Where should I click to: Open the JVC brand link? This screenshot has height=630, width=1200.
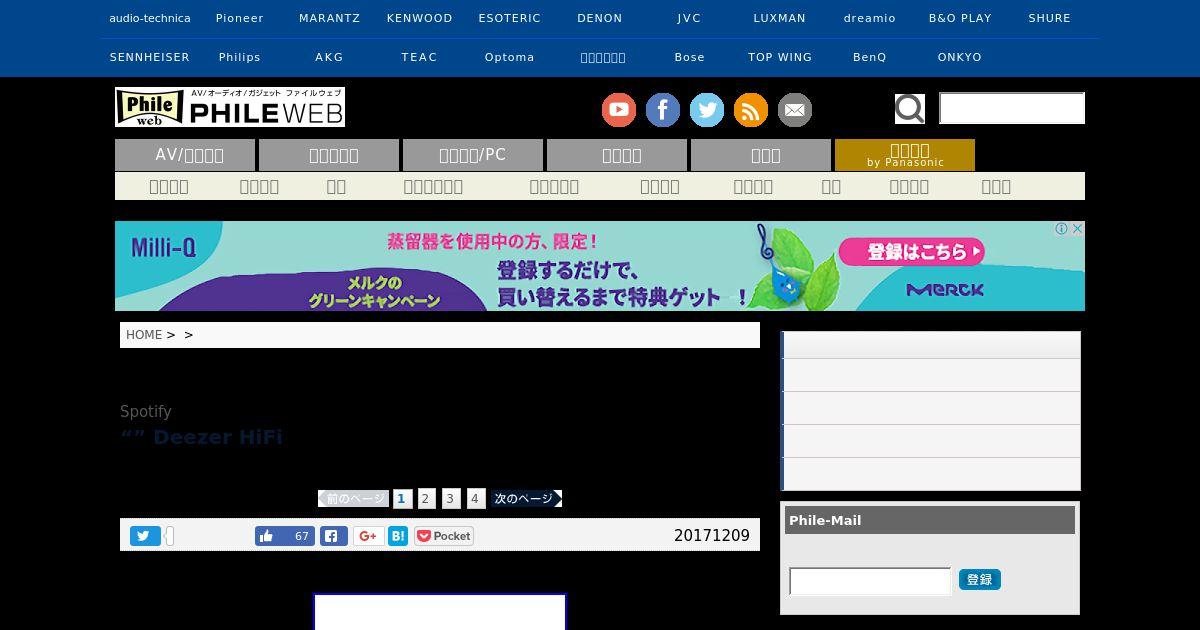pyautogui.click(x=690, y=18)
